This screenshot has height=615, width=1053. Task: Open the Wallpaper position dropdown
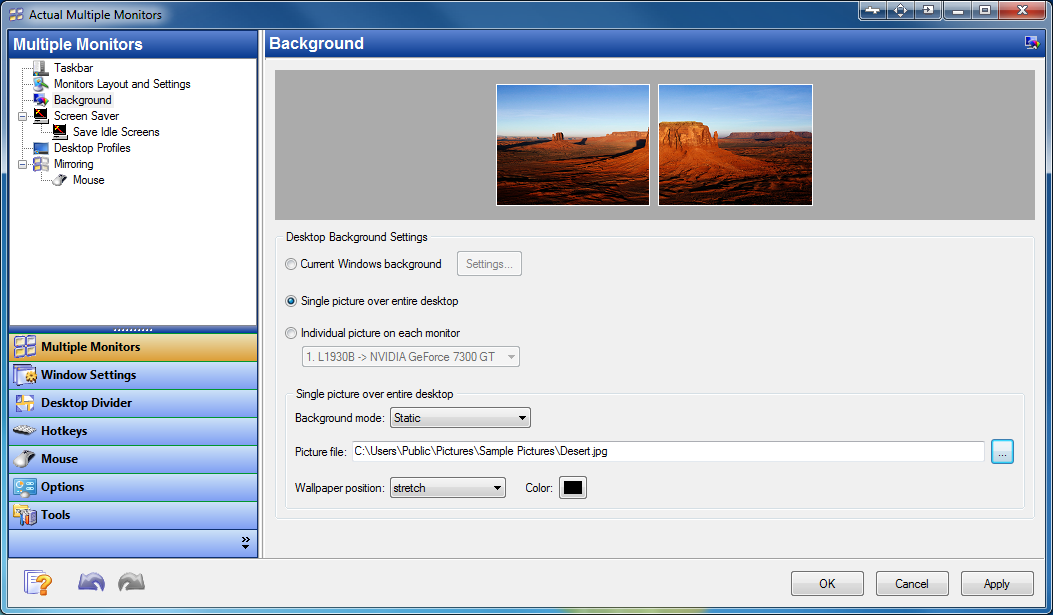pyautogui.click(x=447, y=488)
